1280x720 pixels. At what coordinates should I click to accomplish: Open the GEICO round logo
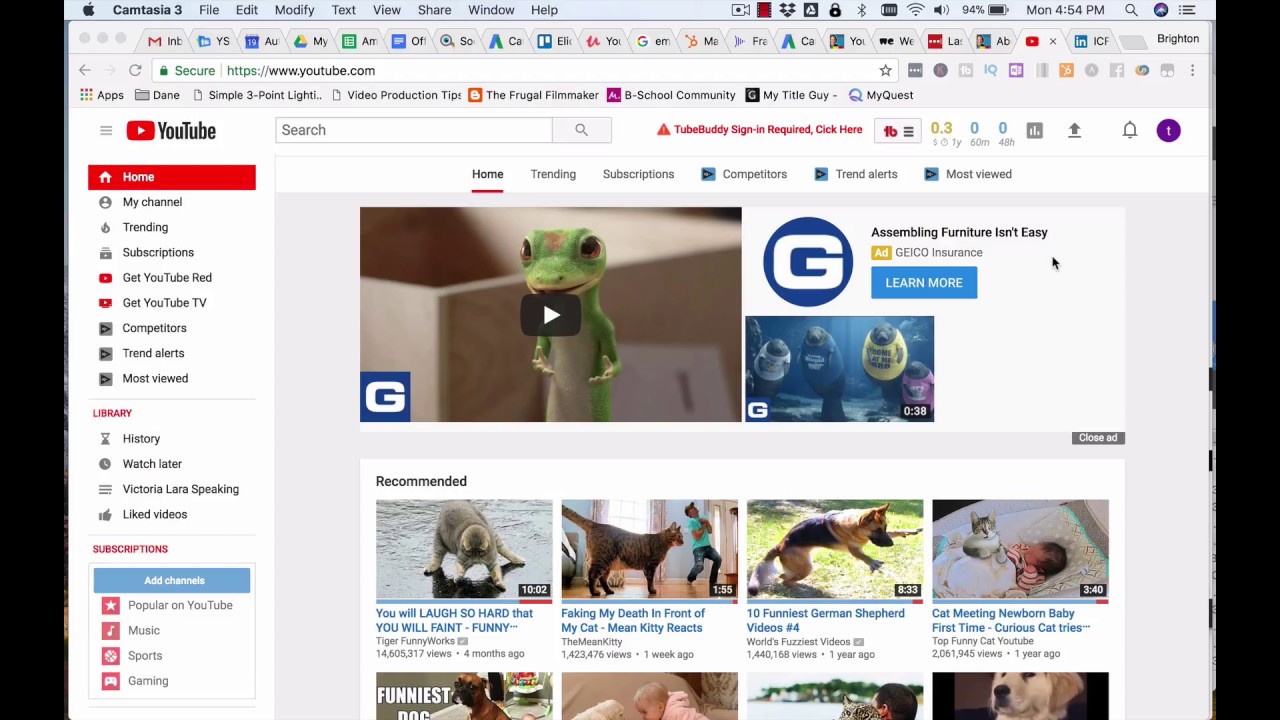[808, 261]
